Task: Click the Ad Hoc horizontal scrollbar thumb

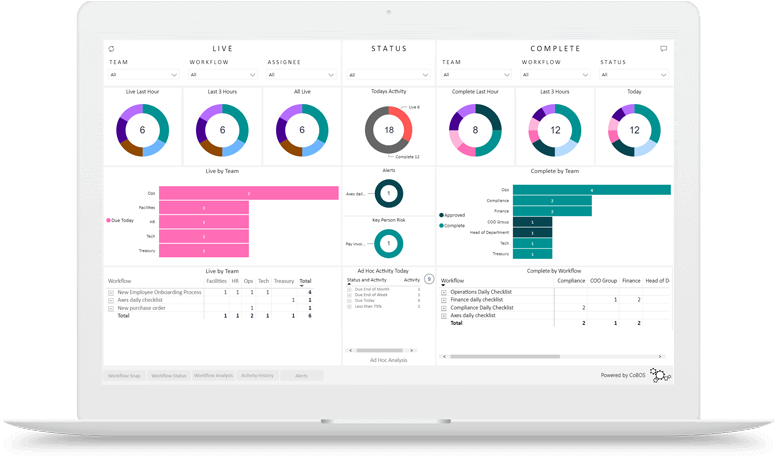Action: [380, 350]
